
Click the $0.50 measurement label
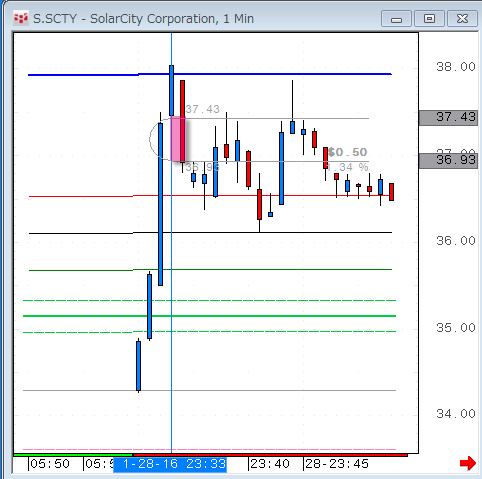(x=348, y=152)
